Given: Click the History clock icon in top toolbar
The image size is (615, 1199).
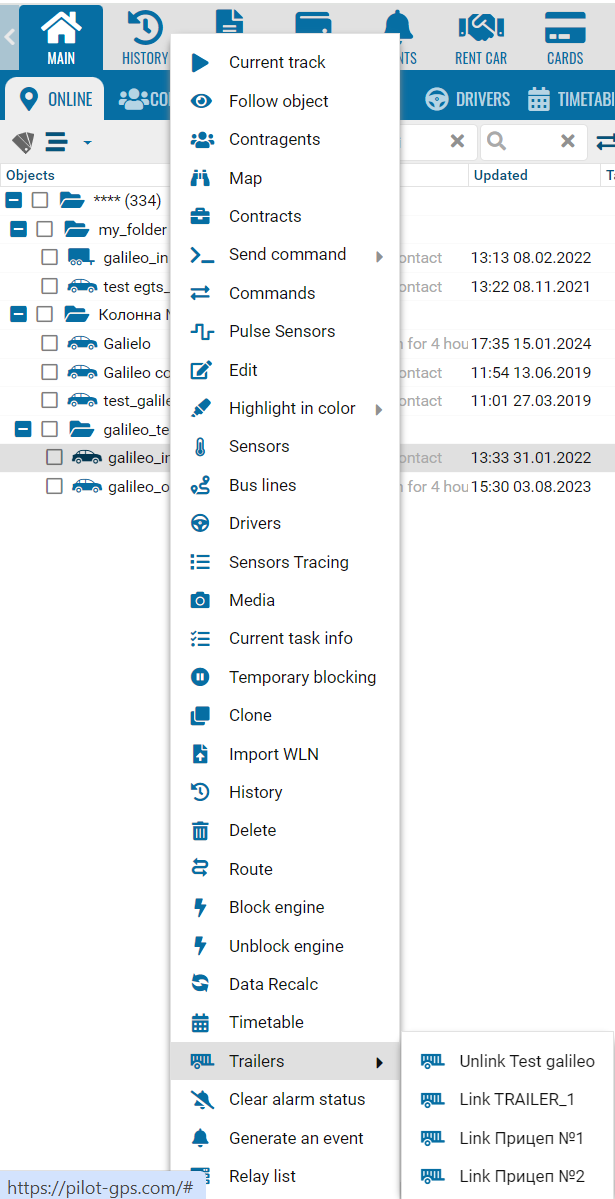Looking at the screenshot, I should pos(145,28).
